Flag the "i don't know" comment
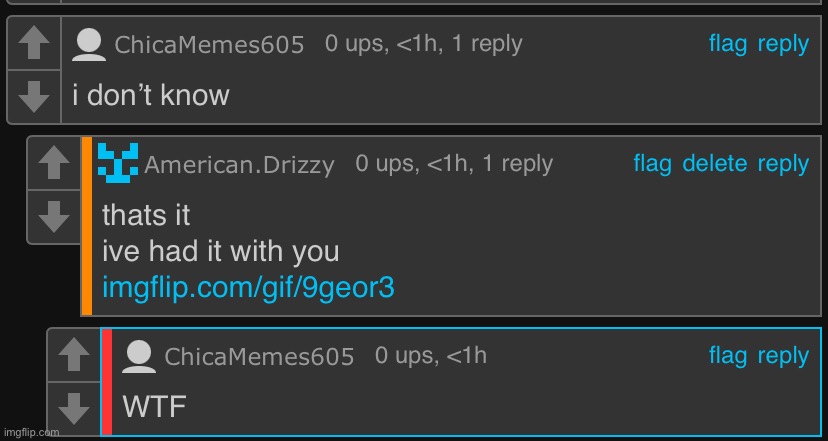The height and width of the screenshot is (441, 828). point(728,44)
